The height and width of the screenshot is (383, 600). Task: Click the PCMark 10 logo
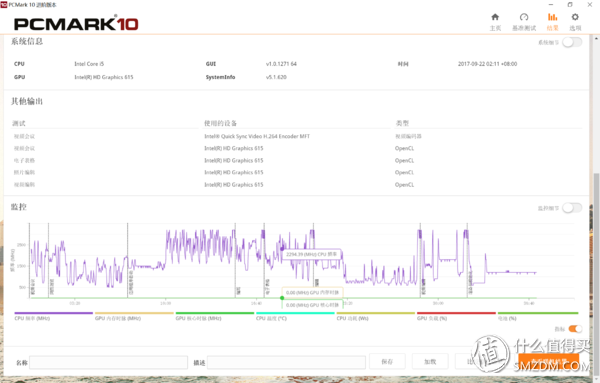point(76,24)
